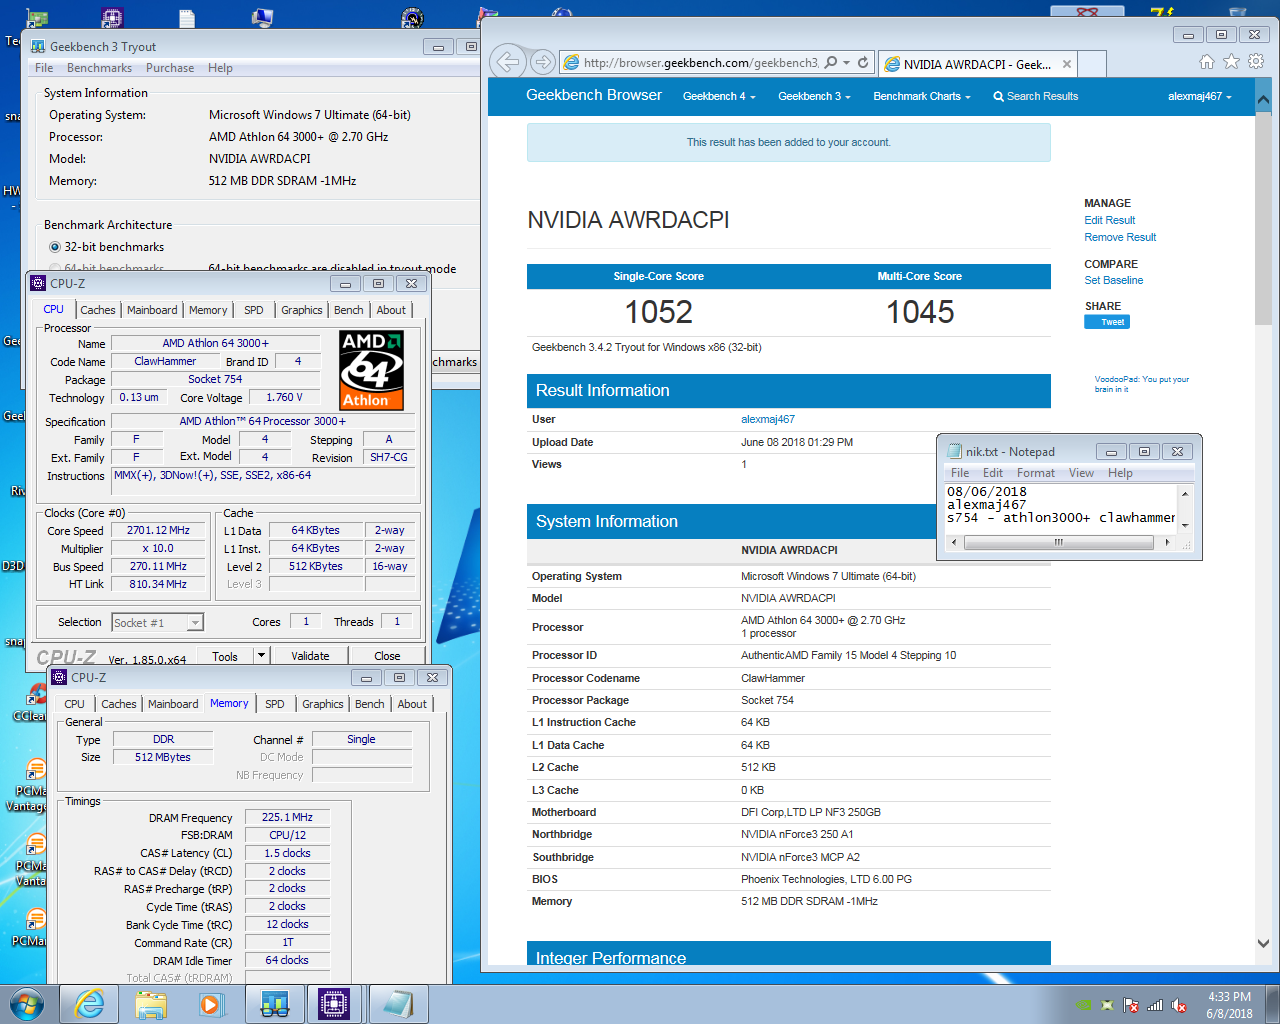1280x1024 pixels.
Task: Refresh the Geekbench browser page
Action: [x=863, y=62]
